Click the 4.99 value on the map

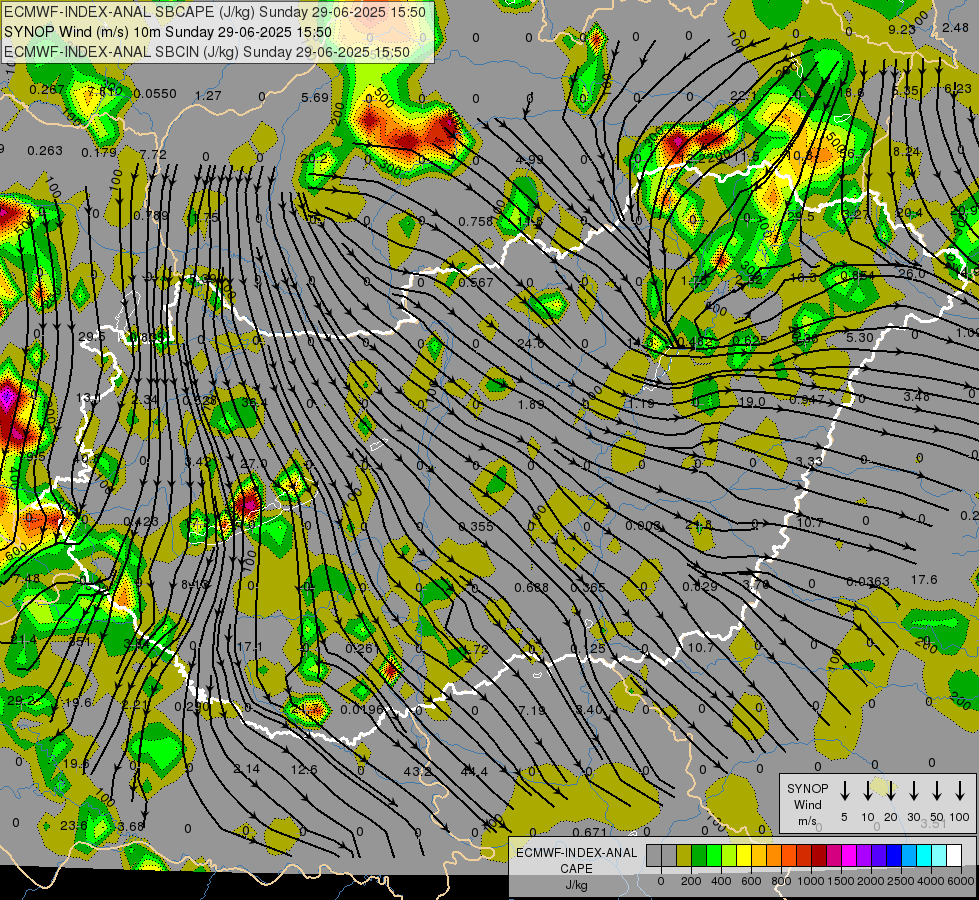(529, 159)
